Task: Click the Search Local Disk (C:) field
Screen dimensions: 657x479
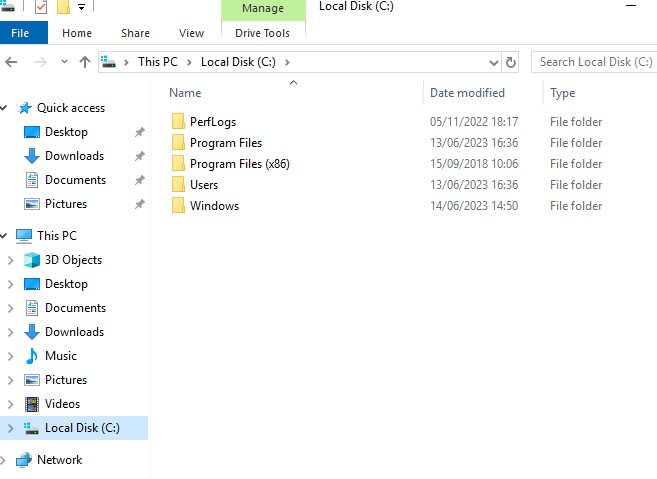Action: (x=594, y=62)
